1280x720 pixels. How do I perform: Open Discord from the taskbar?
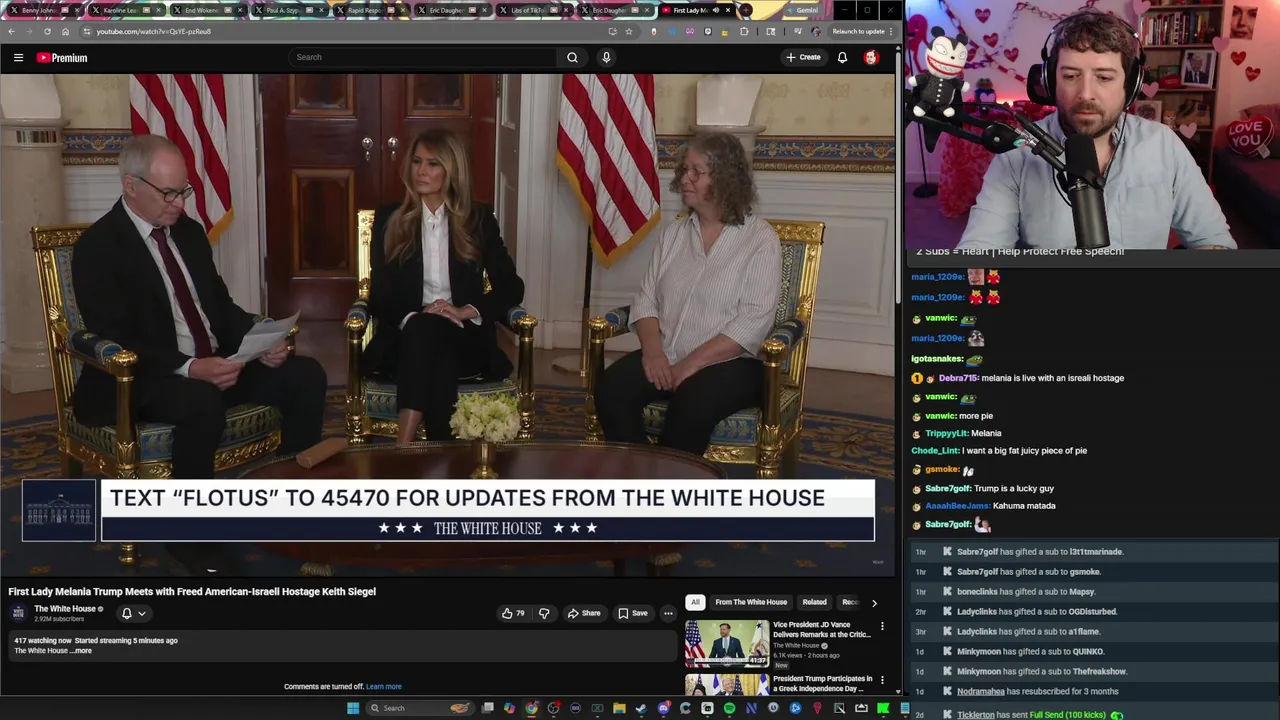663,708
